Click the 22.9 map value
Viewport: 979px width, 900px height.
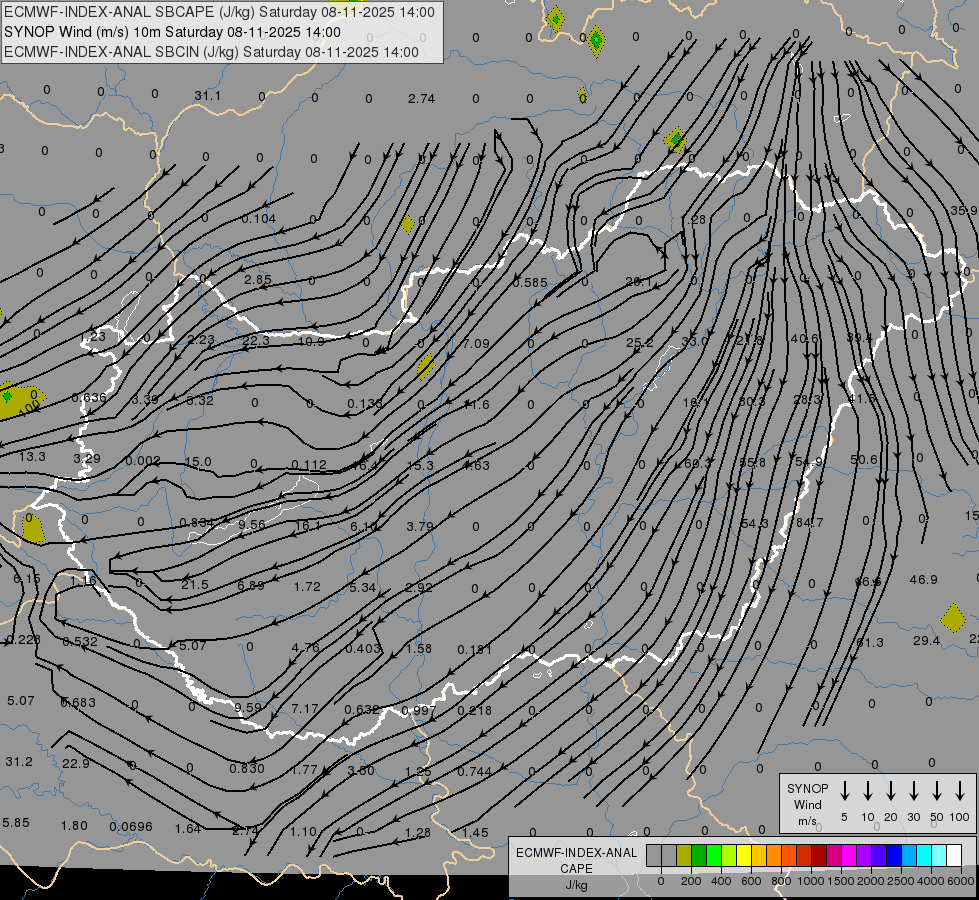coord(76,764)
